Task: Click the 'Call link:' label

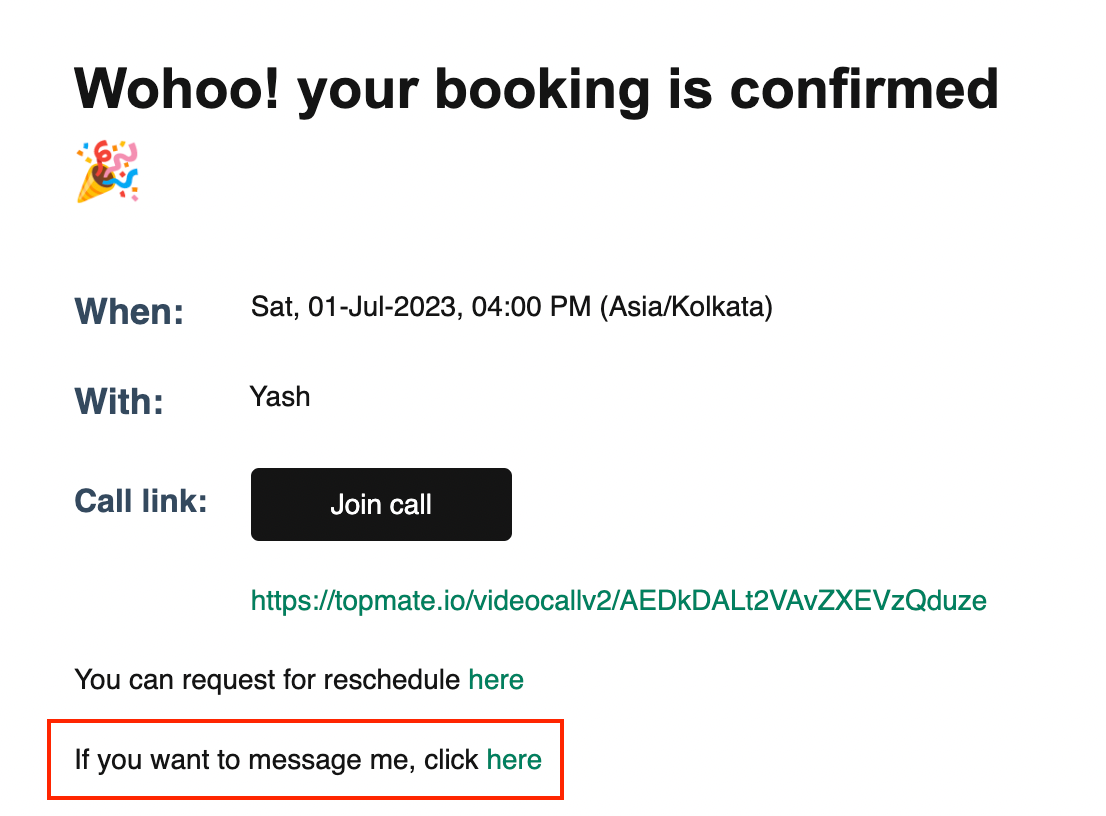Action: [x=141, y=501]
